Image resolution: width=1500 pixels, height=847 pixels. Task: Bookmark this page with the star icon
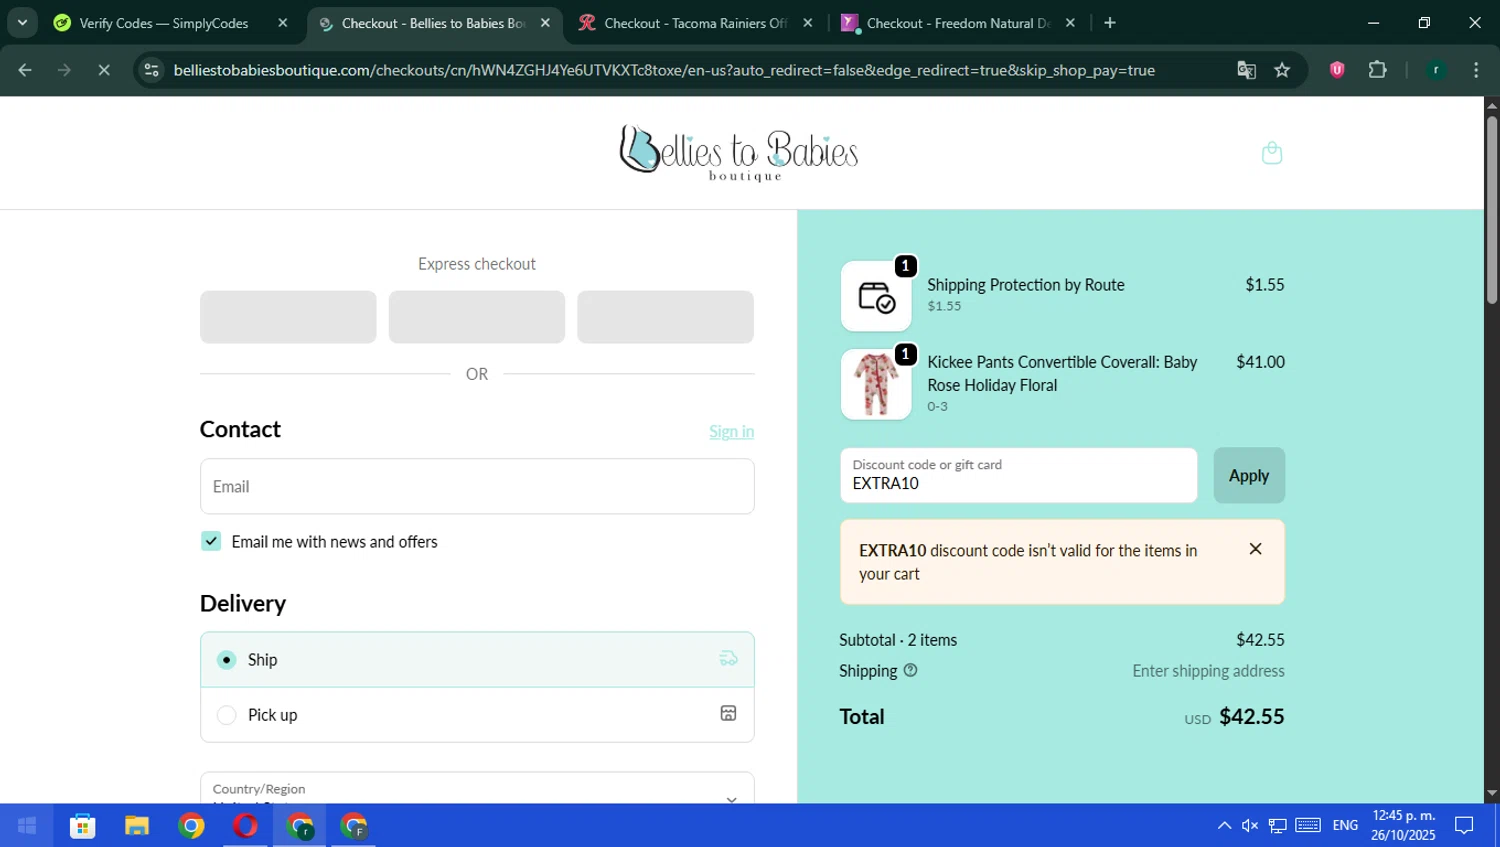click(1282, 70)
